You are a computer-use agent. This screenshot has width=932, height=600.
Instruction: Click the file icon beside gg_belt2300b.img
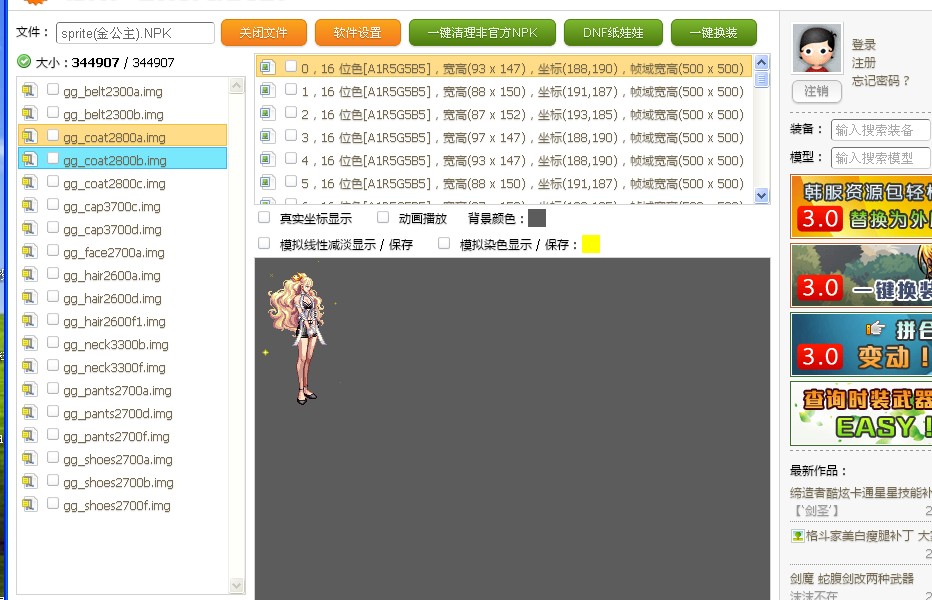(29, 114)
